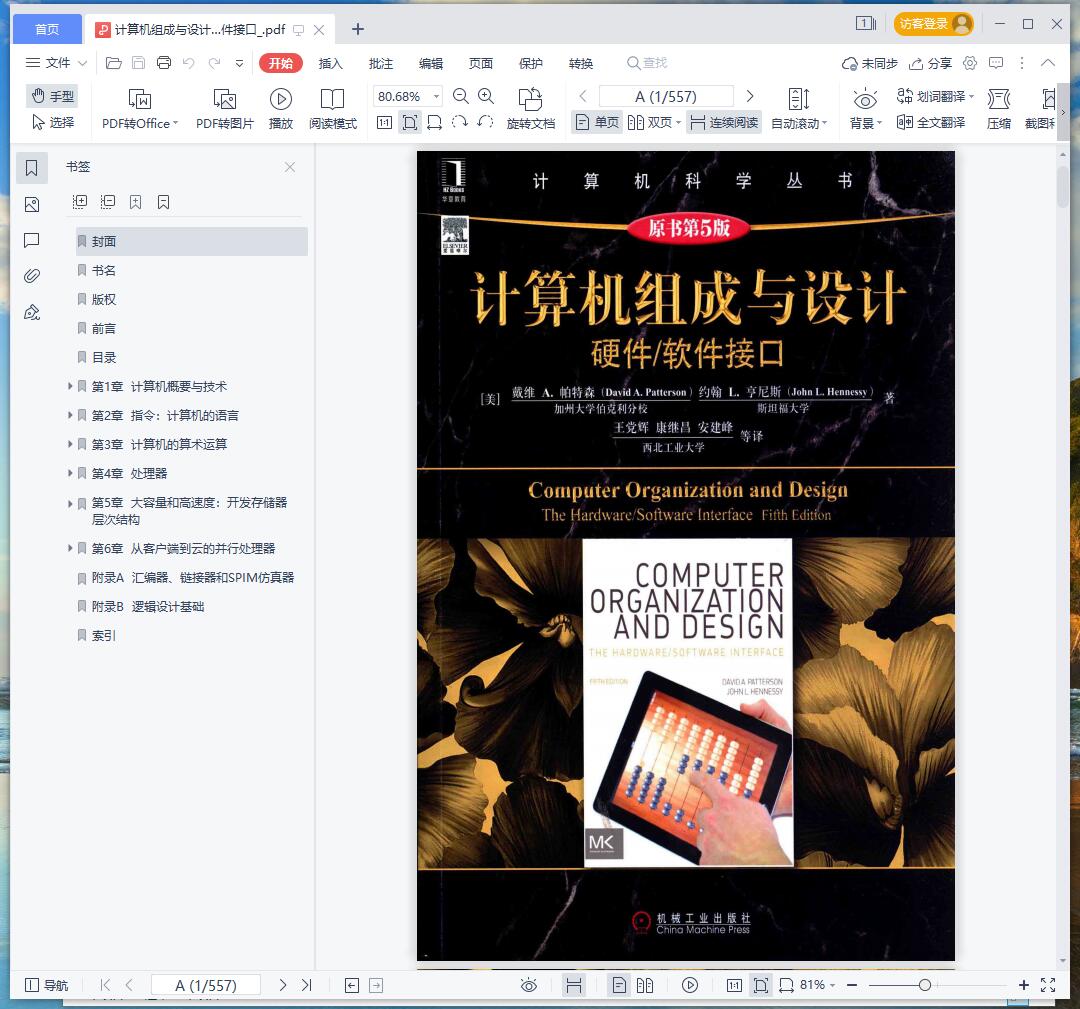1080x1009 pixels.
Task: Select the hand tool (手型)
Action: click(52, 96)
